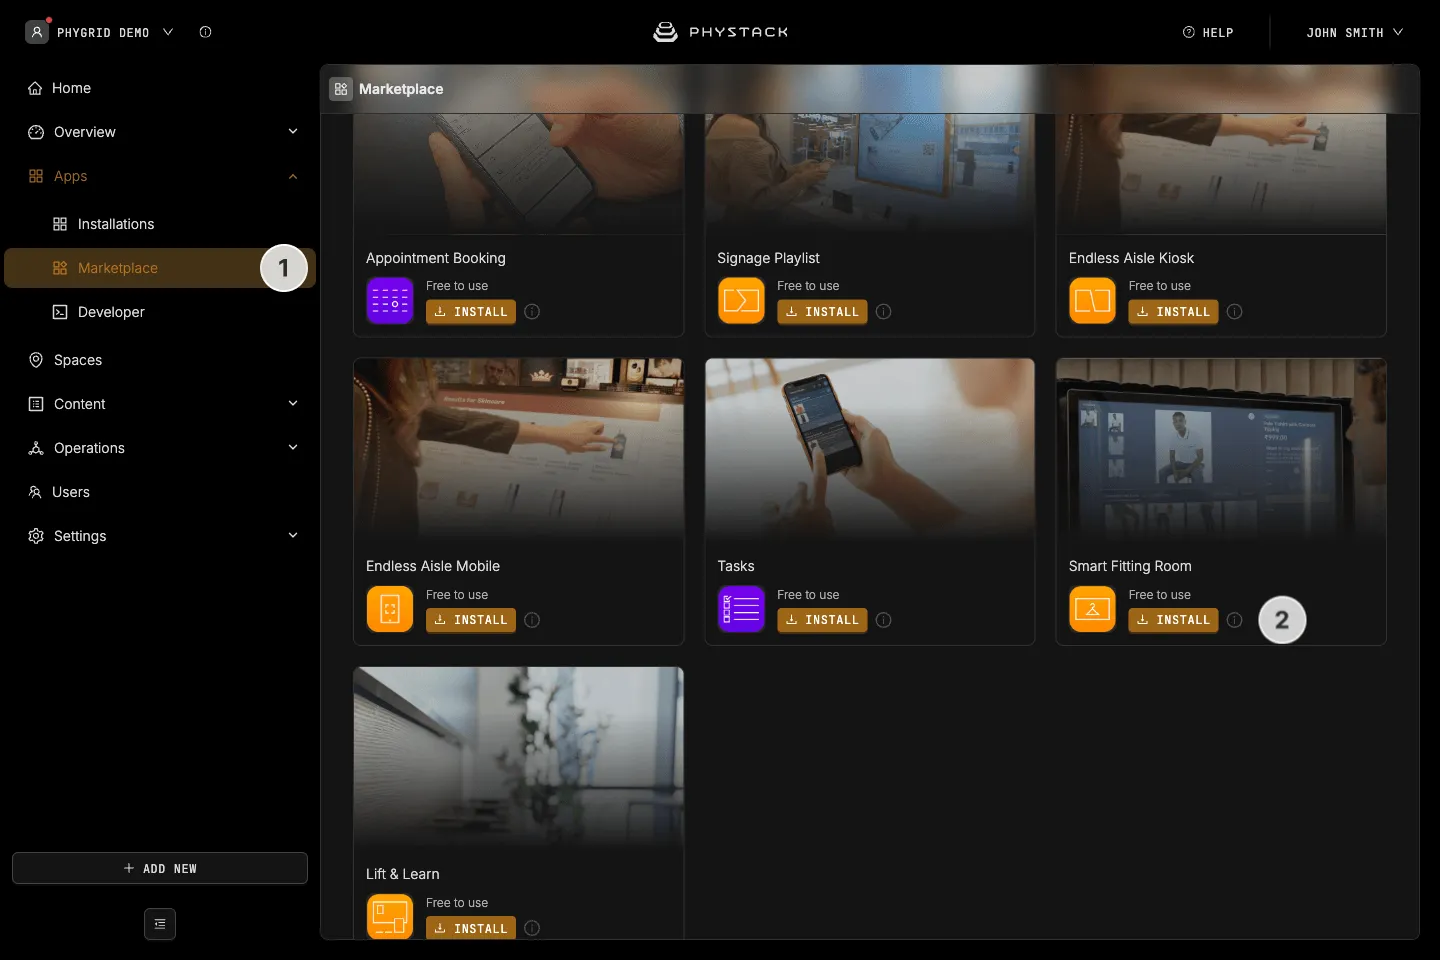Open the Smart Fitting Room preview image
The height and width of the screenshot is (960, 1440).
pyautogui.click(x=1221, y=450)
